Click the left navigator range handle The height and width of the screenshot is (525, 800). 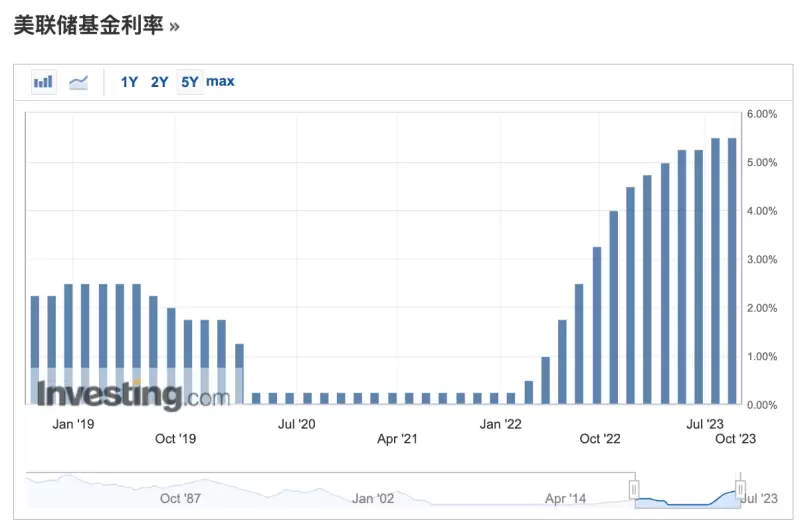click(634, 488)
